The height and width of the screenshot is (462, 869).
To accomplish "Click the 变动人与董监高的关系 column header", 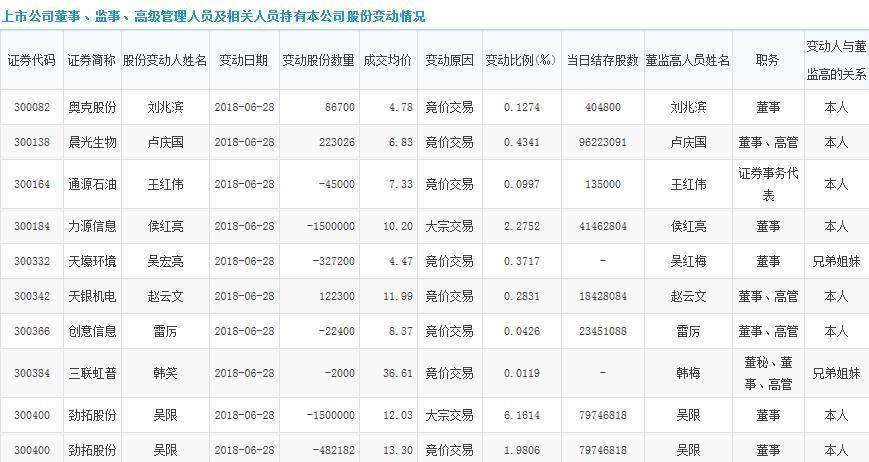I will click(836, 60).
